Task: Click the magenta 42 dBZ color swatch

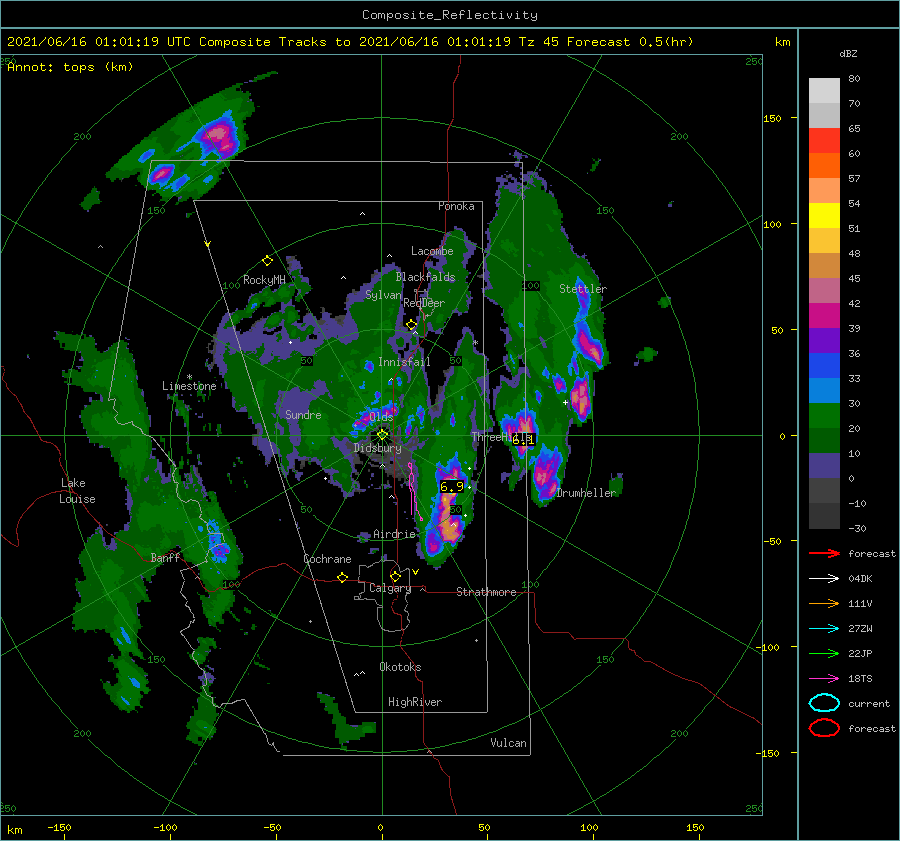Action: click(824, 316)
